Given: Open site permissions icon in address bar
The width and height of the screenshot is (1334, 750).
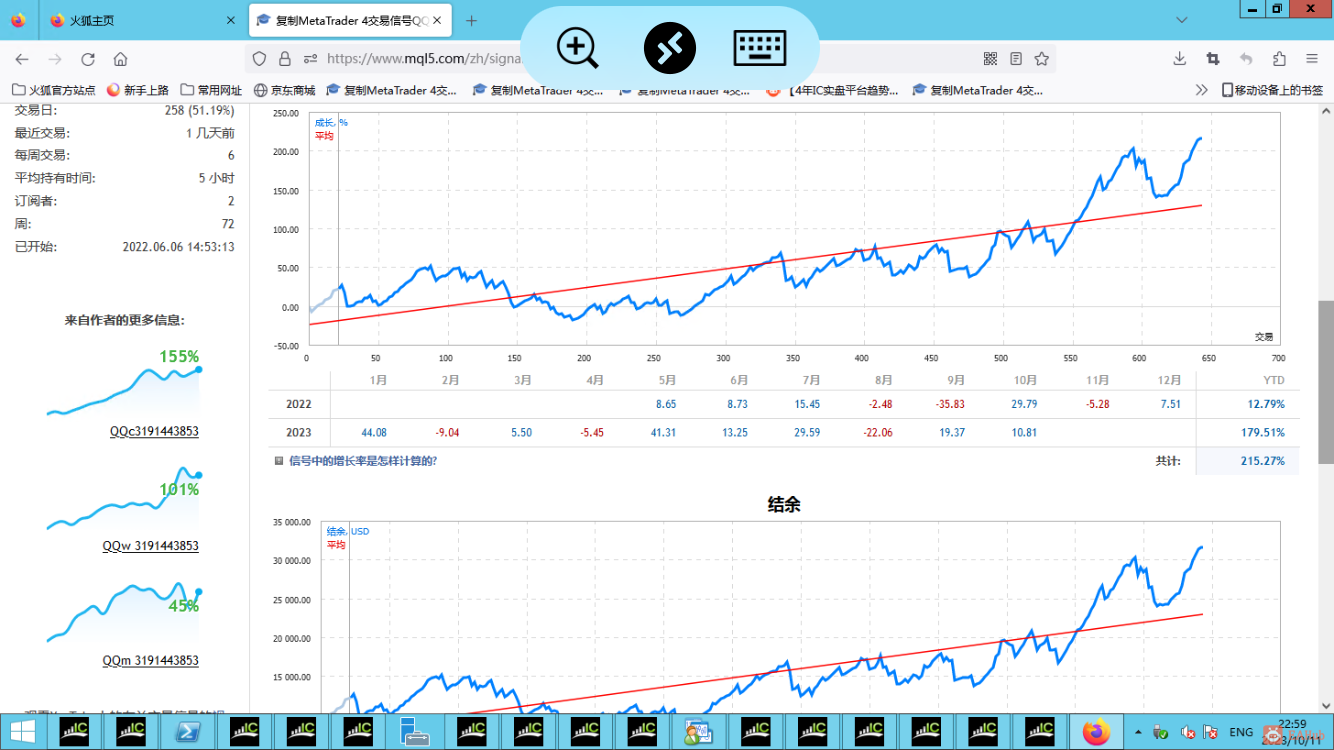Looking at the screenshot, I should tap(310, 59).
